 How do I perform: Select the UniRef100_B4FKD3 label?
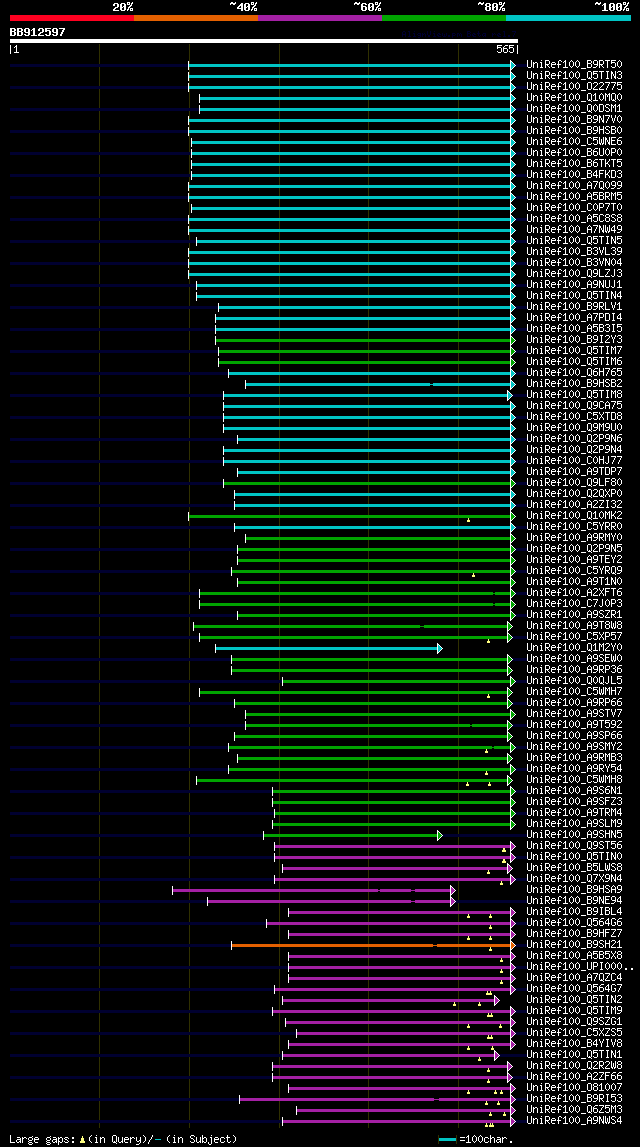point(574,175)
